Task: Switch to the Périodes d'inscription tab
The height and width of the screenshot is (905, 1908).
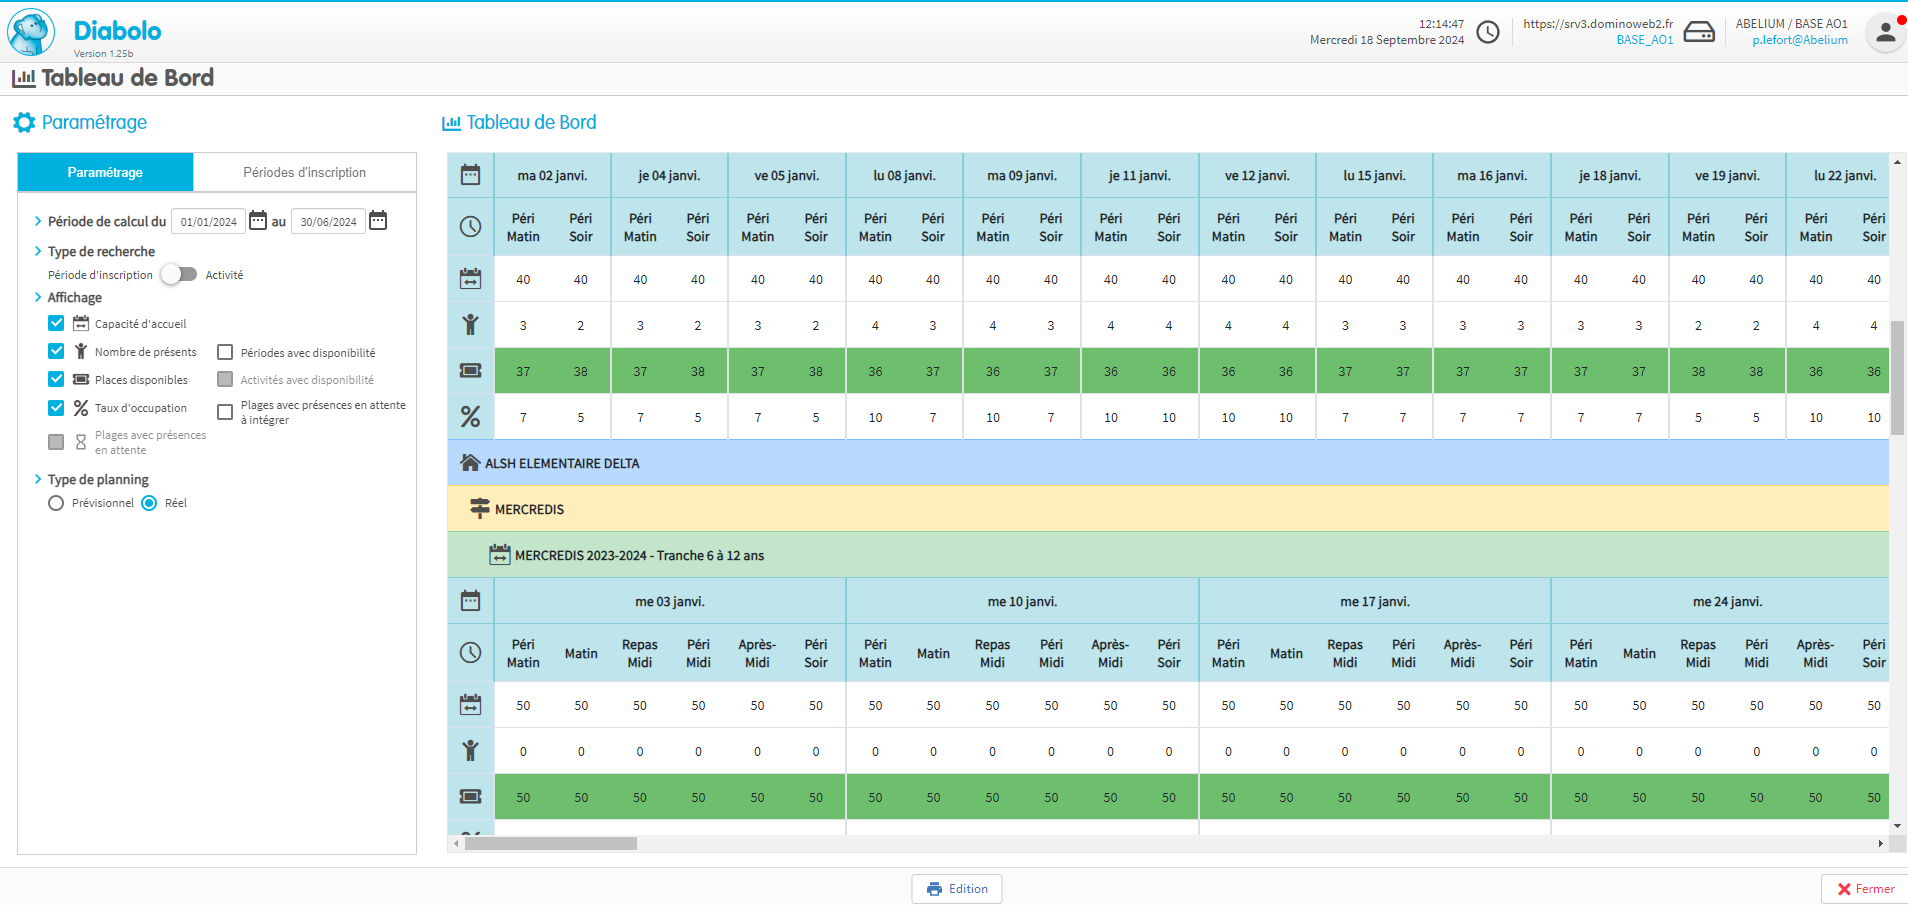Action: coord(304,172)
